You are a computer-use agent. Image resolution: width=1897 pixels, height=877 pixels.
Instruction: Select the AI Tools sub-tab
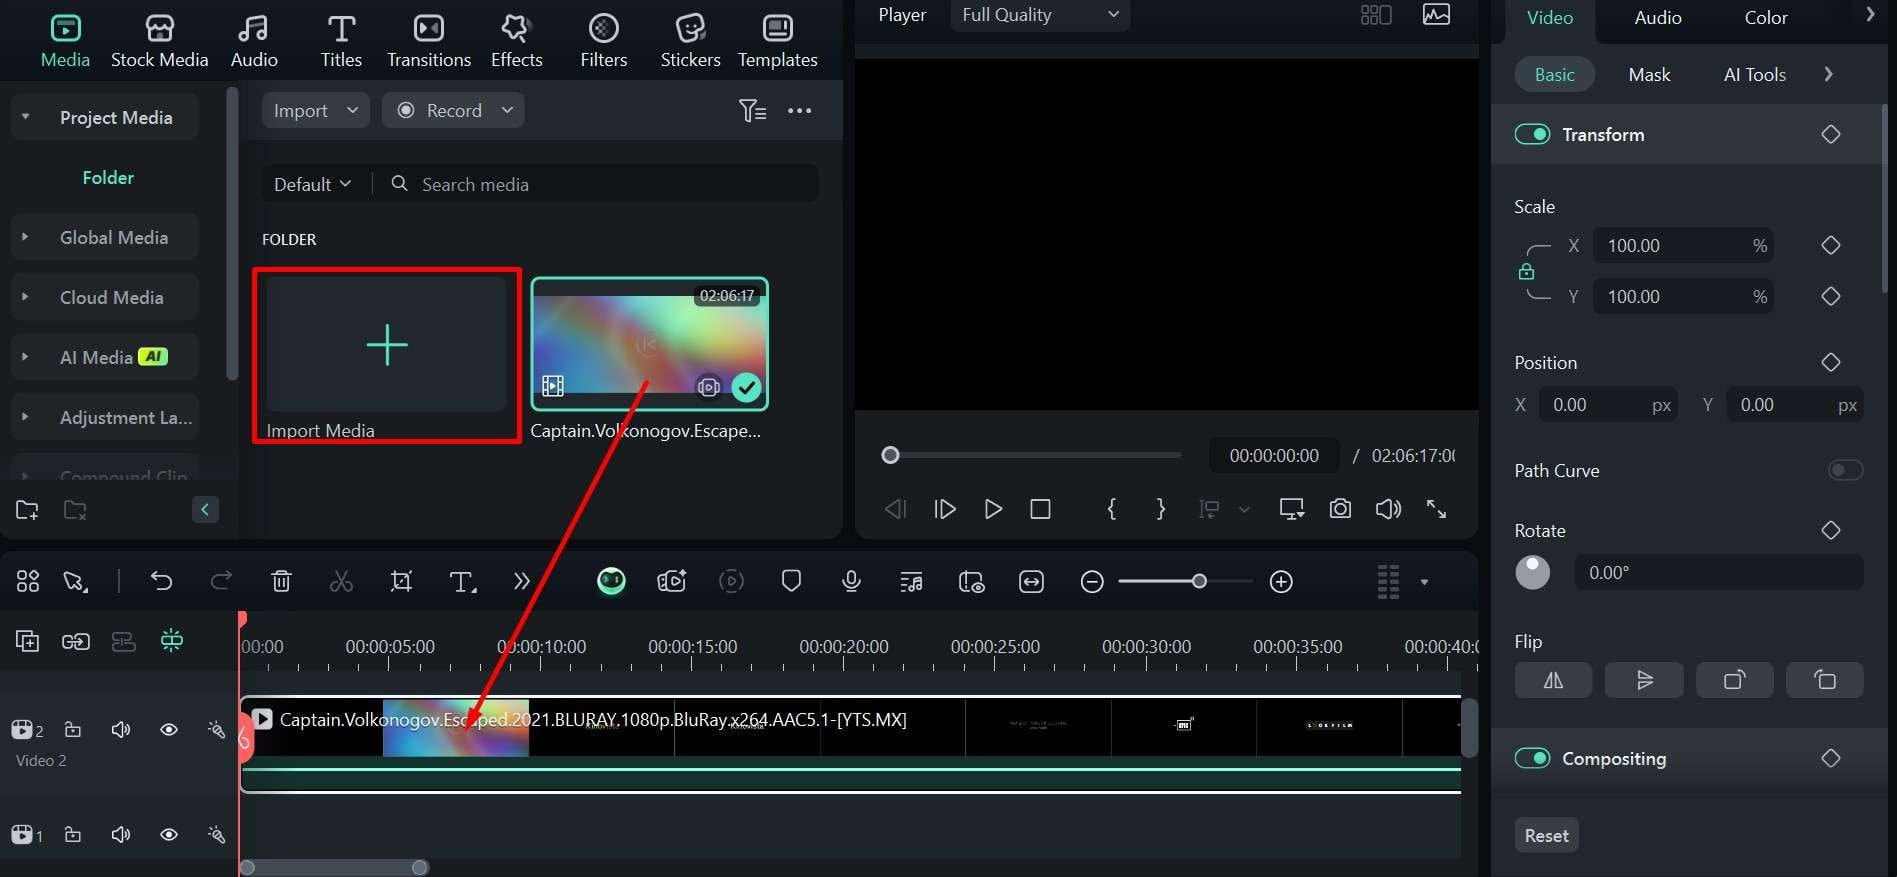tap(1754, 75)
